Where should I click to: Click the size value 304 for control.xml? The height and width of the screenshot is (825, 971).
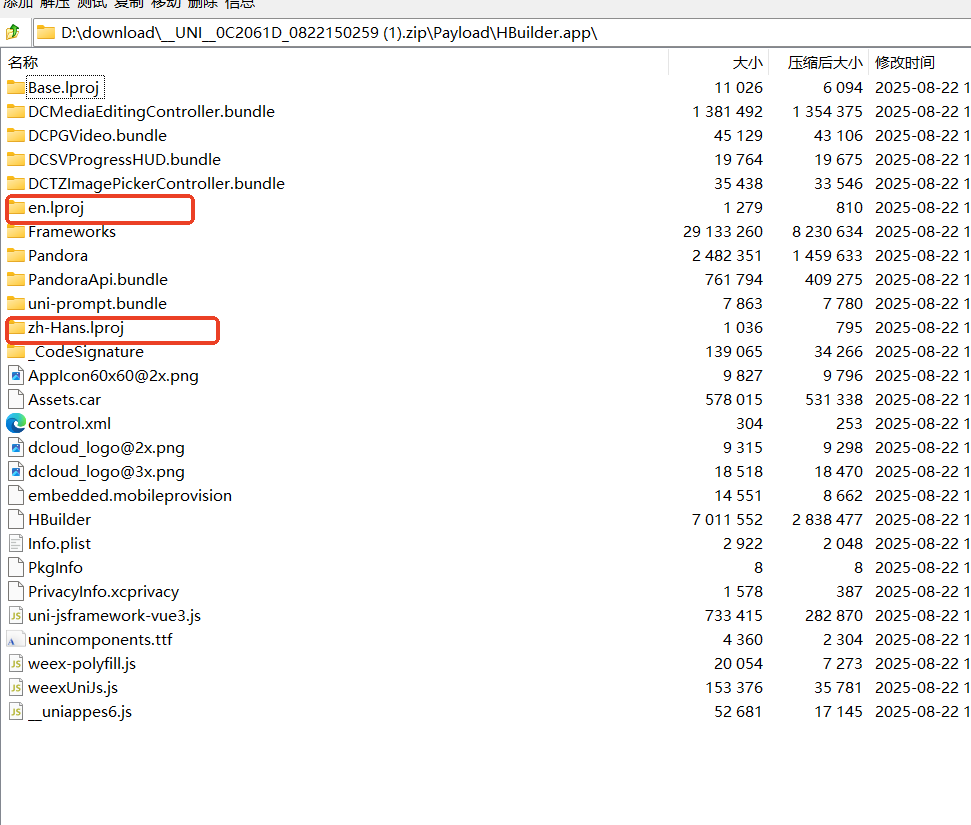[x=749, y=424]
